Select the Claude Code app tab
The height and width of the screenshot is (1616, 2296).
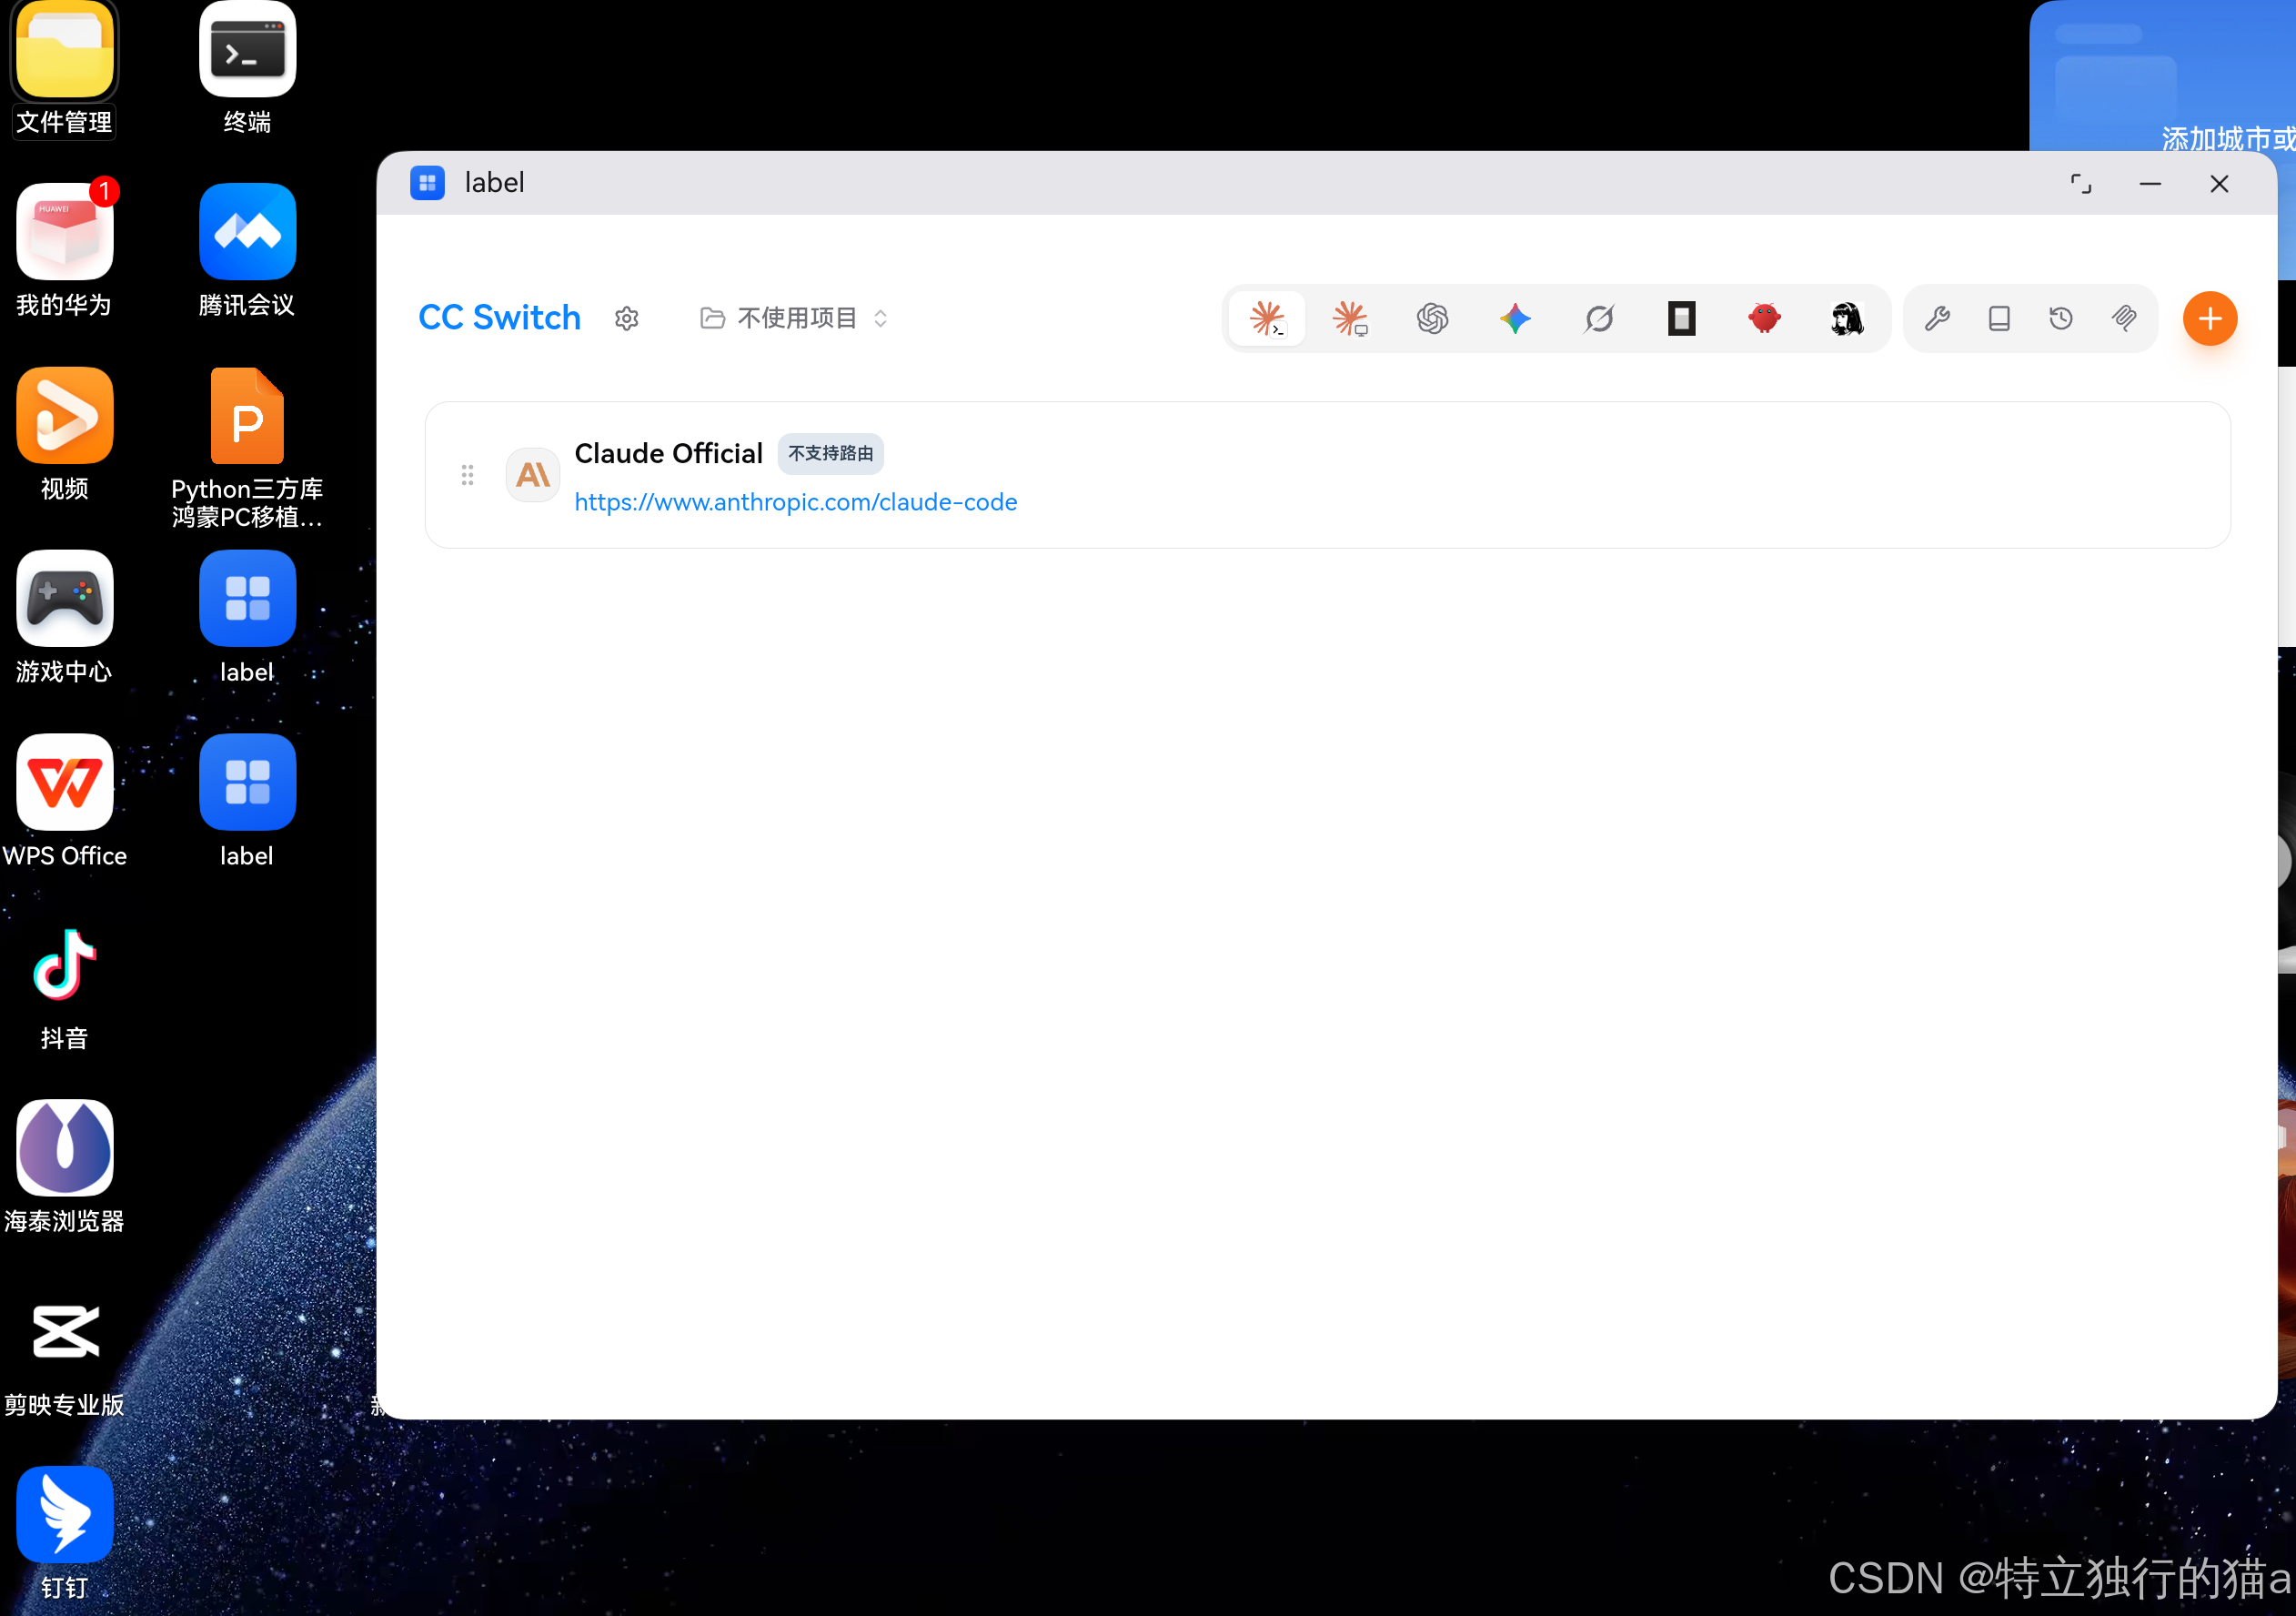pos(1267,319)
